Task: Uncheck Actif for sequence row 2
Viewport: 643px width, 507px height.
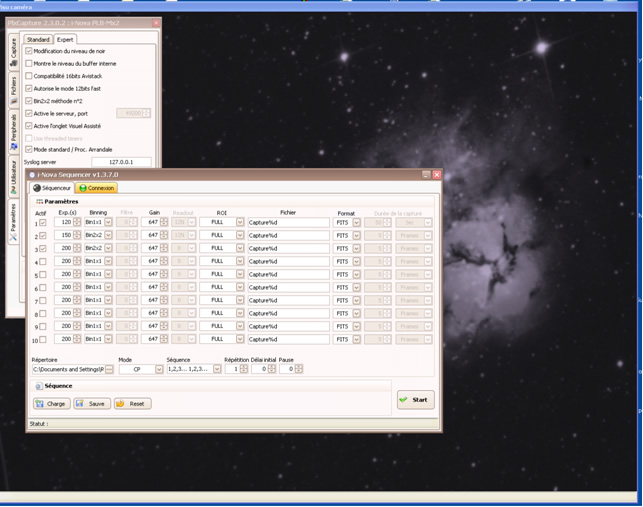Action: coord(43,235)
